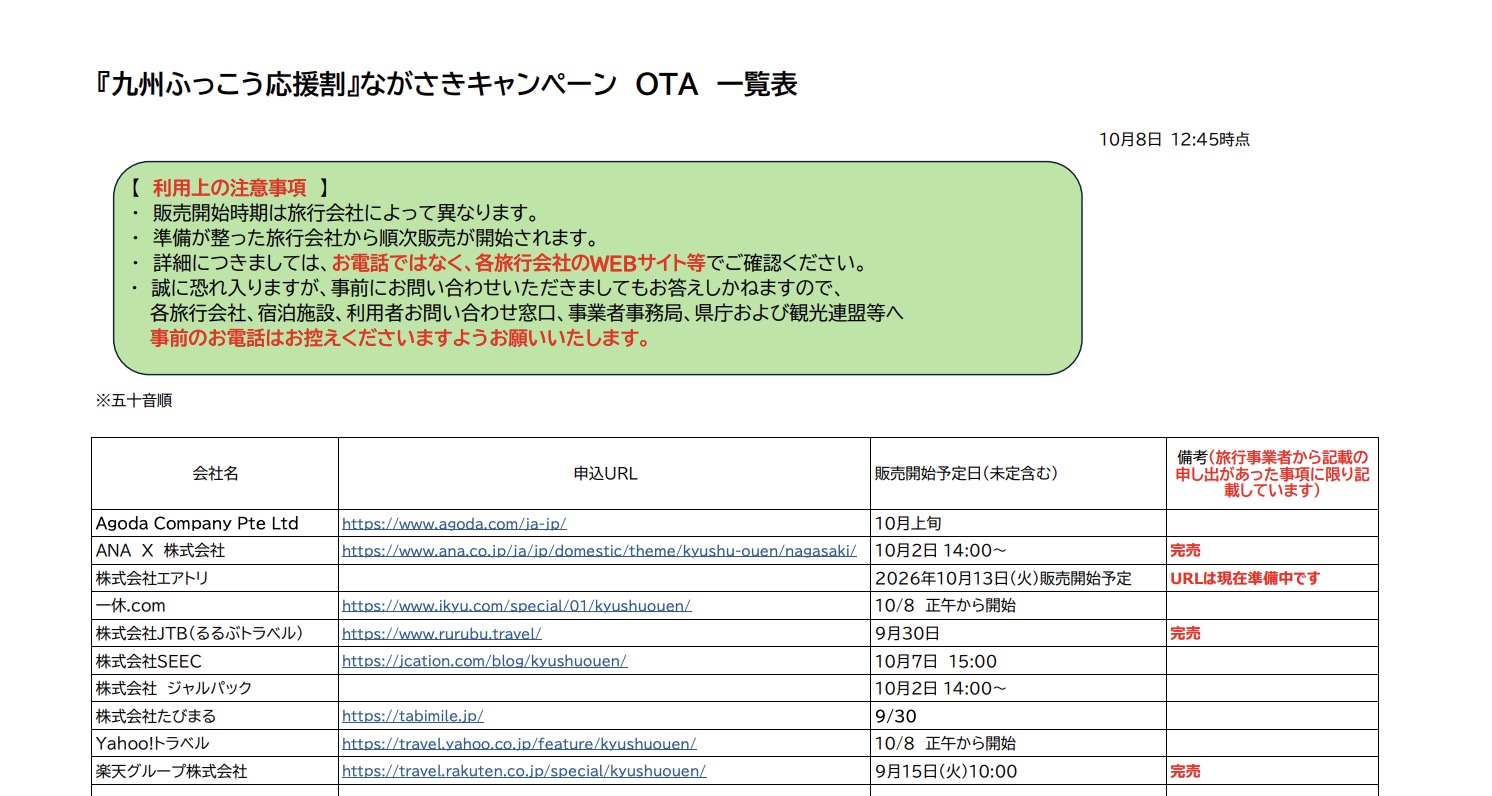Click the 申込URL column header
1492x796 pixels.
click(x=605, y=474)
